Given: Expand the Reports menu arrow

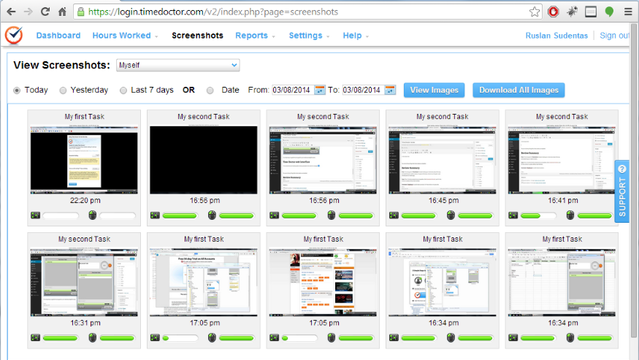Looking at the screenshot, I should click(x=273, y=37).
